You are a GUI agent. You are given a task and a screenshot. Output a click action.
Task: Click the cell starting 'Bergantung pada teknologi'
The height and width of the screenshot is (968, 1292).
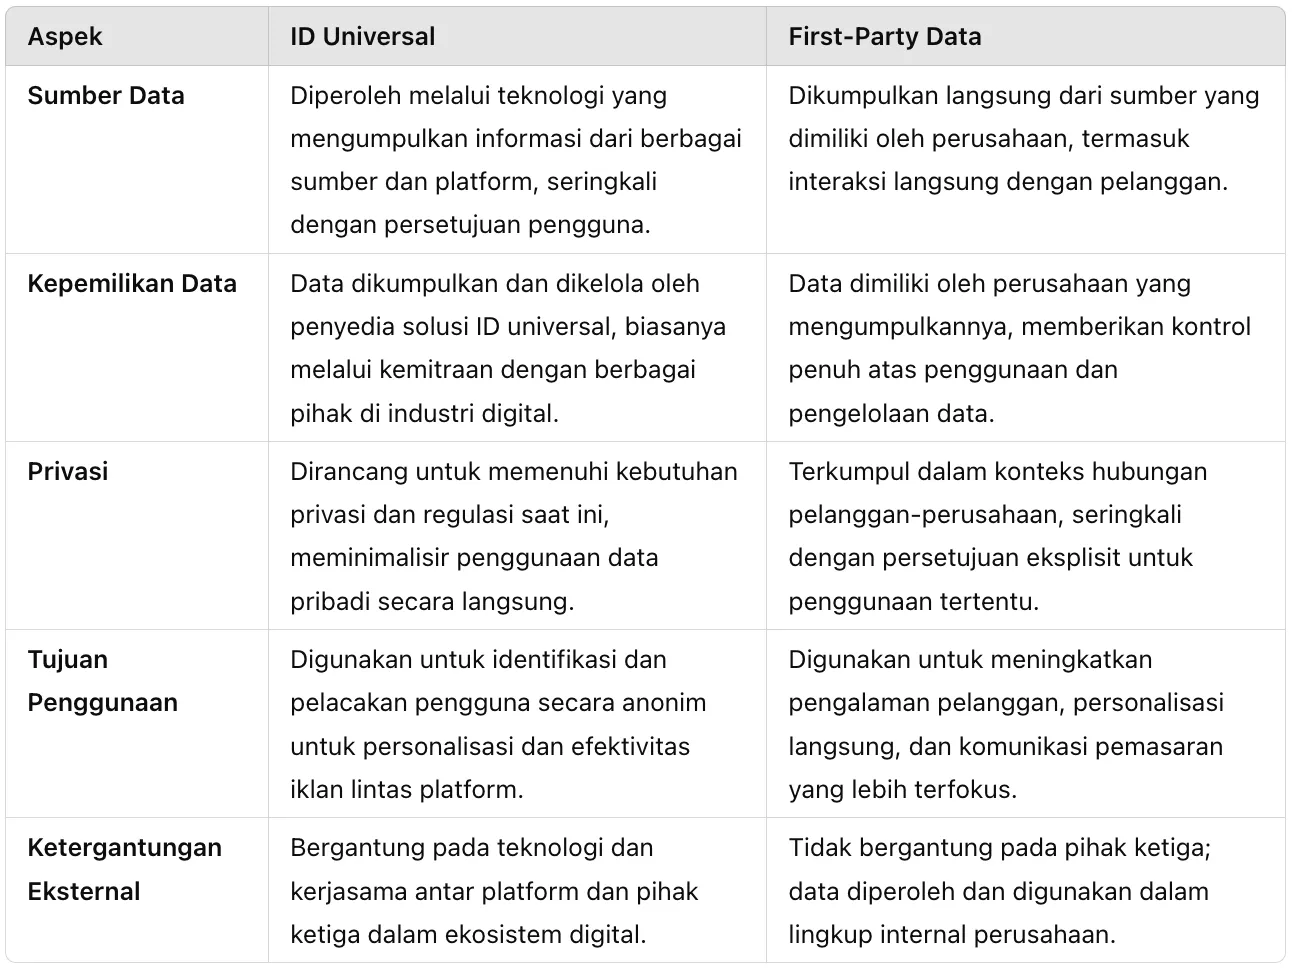494,891
